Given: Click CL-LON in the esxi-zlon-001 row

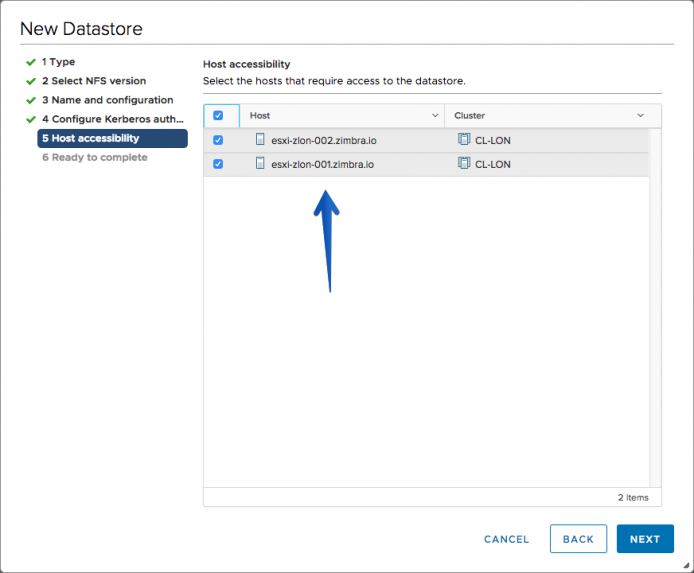Looking at the screenshot, I should (x=493, y=164).
